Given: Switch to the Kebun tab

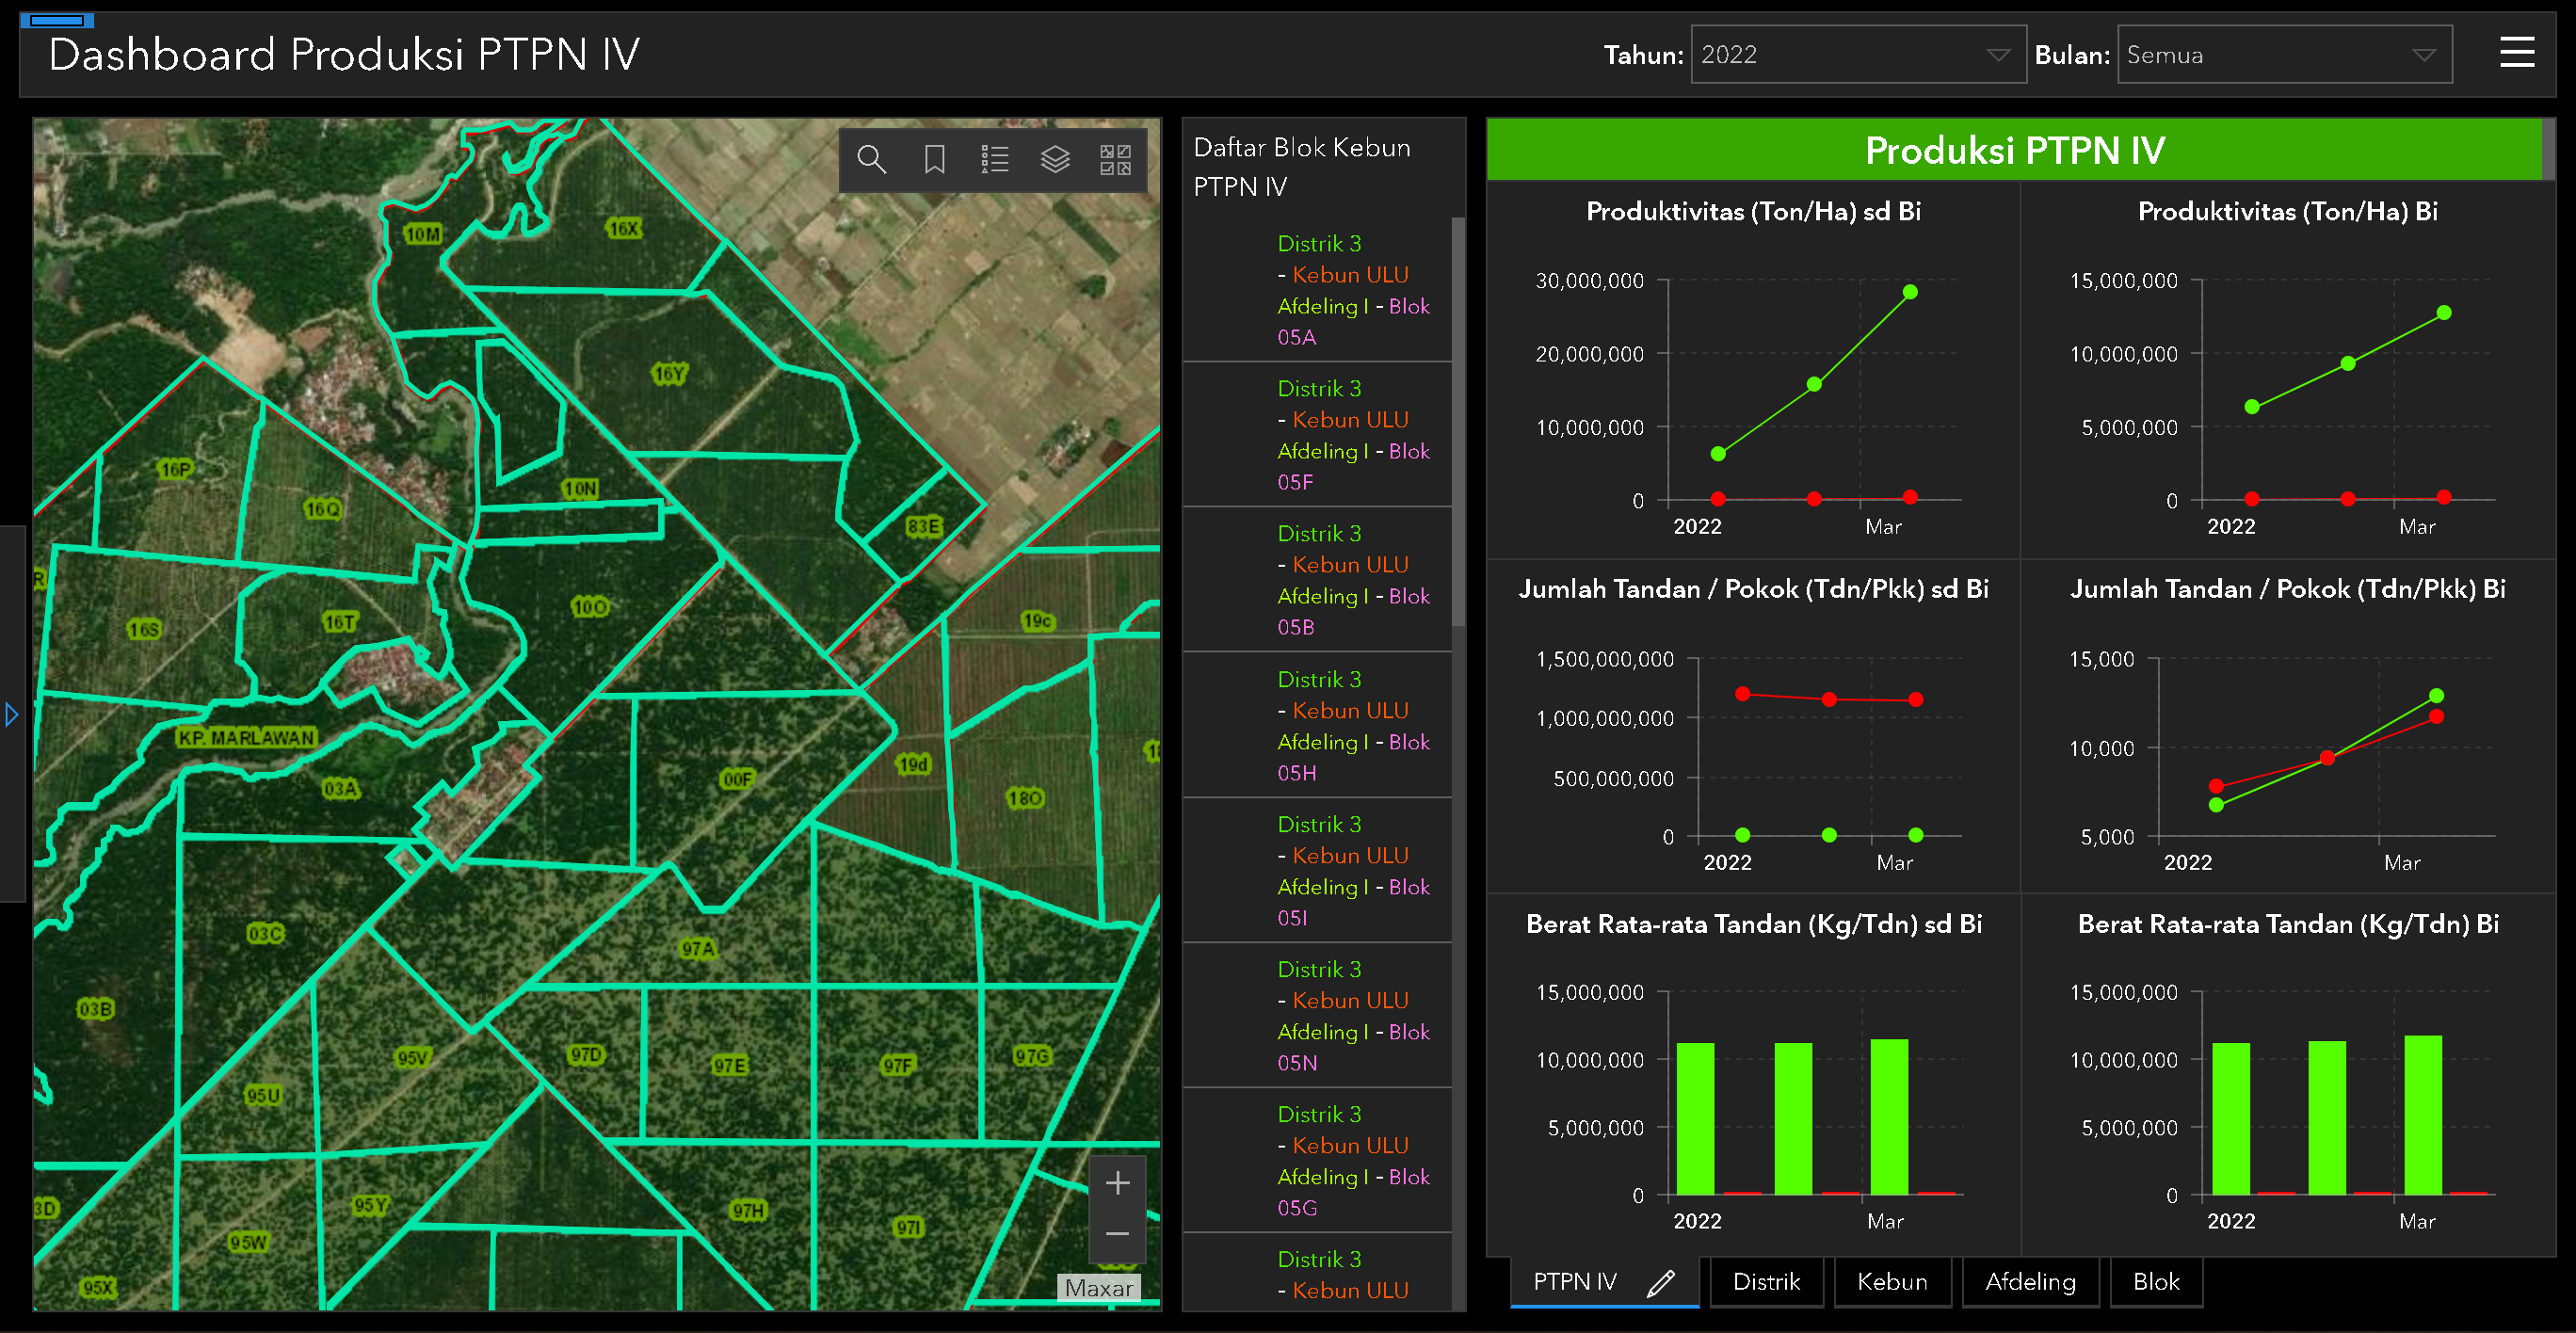Looking at the screenshot, I should [1892, 1282].
